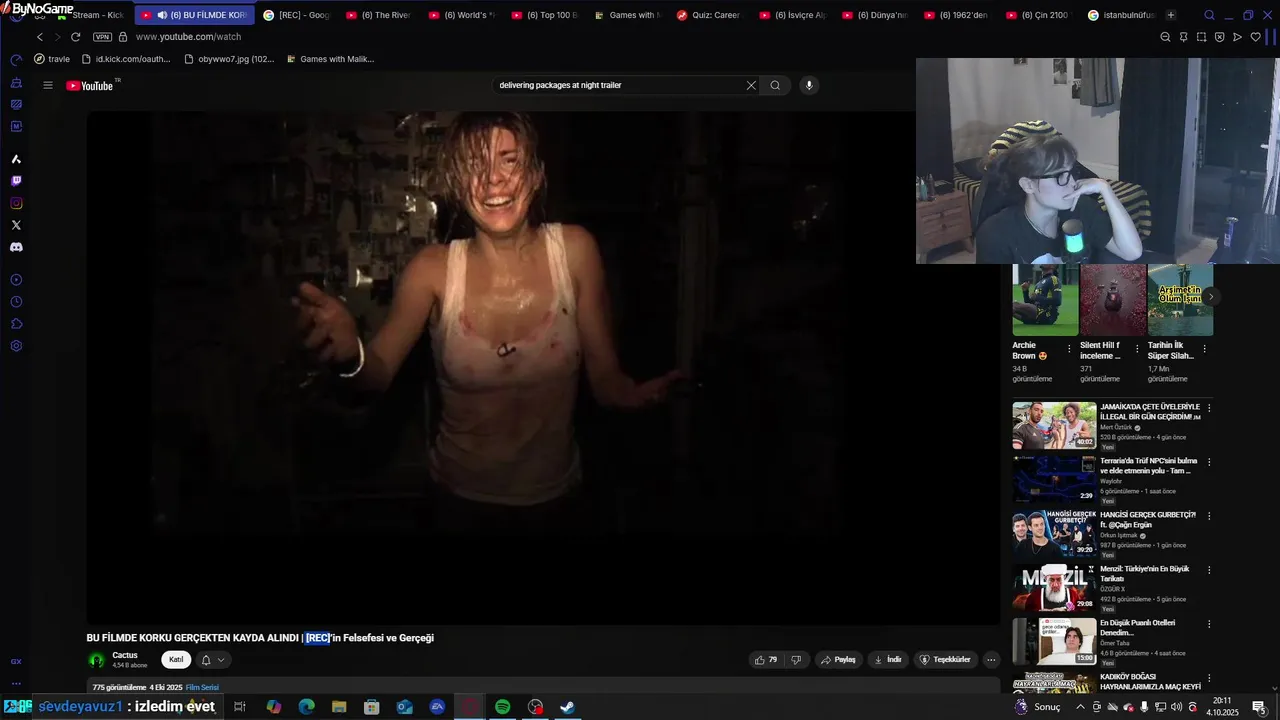Open Discord from the Opera sidebar
Image resolution: width=1280 pixels, height=720 pixels.
[16, 247]
